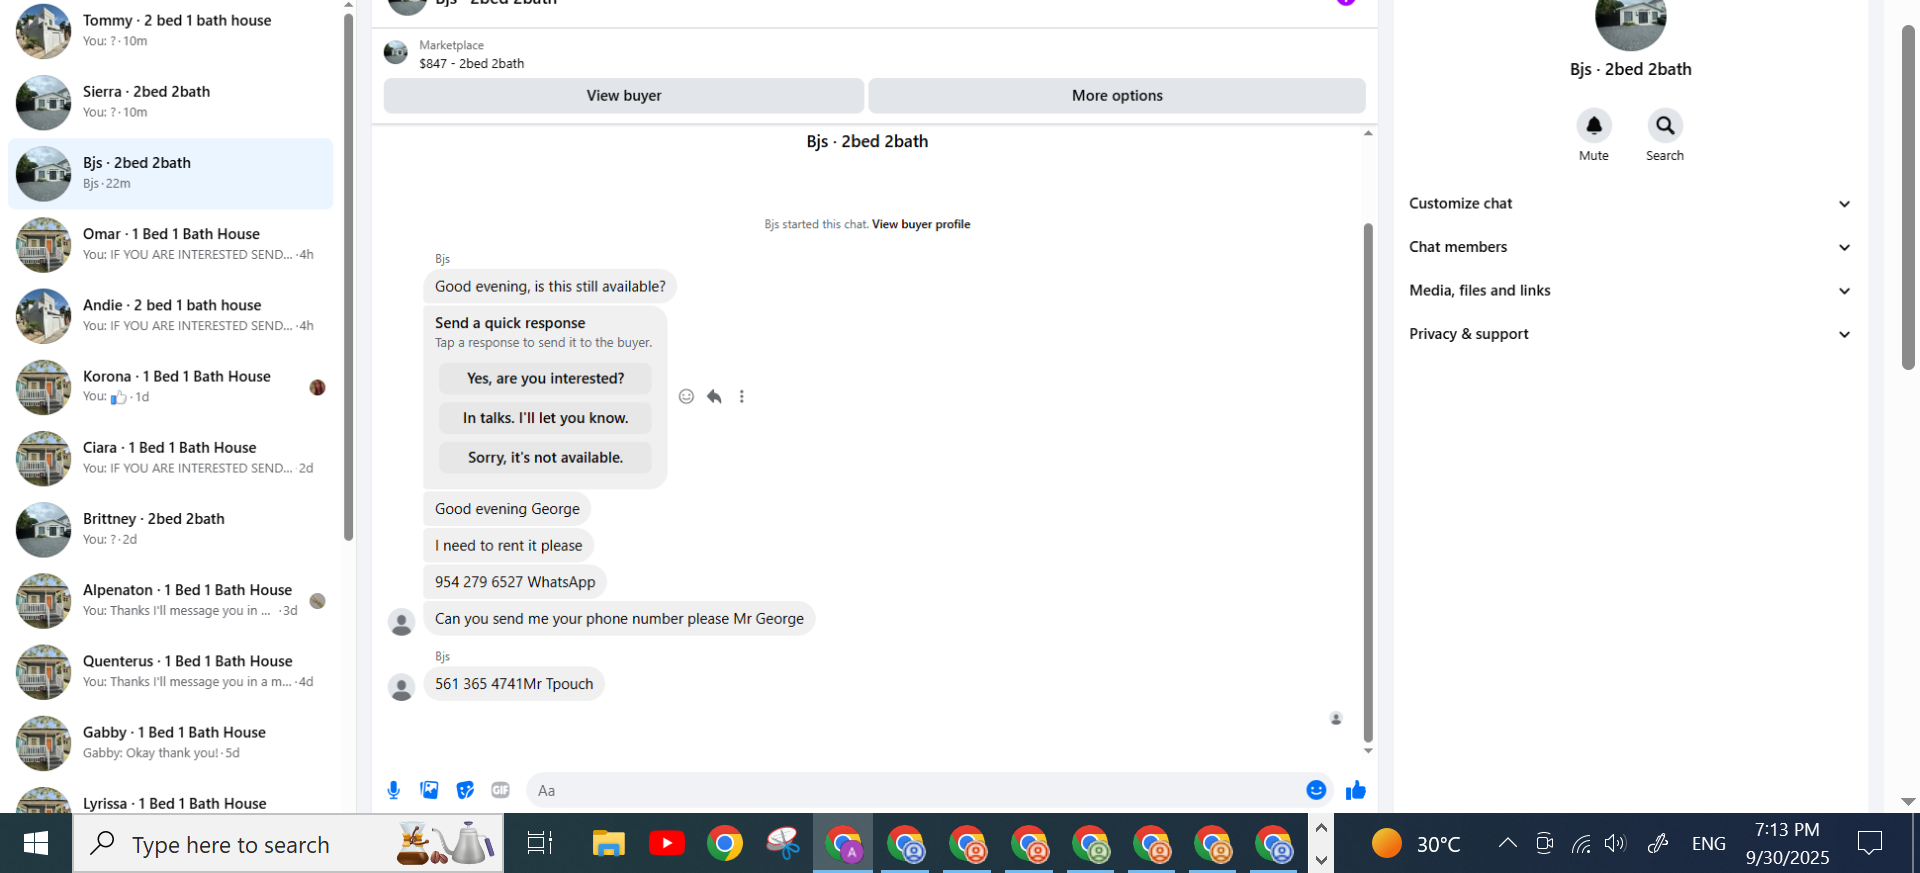Click the More options button
Screen dimensions: 1920x873
tap(1117, 96)
